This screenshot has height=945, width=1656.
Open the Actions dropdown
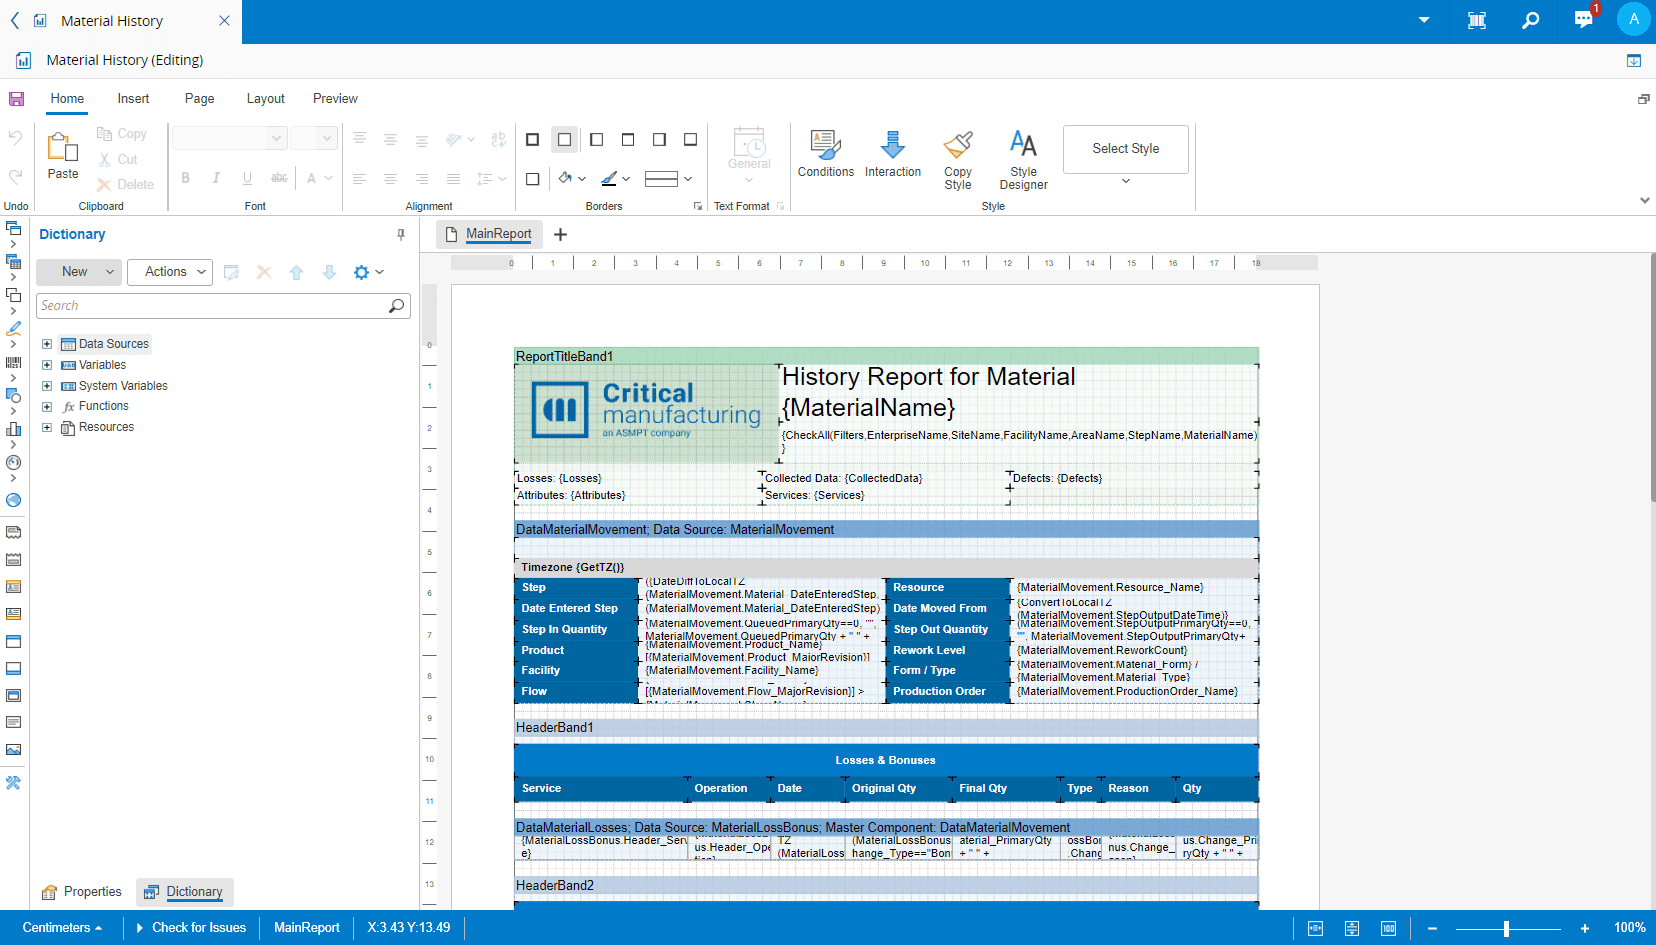[x=170, y=272]
